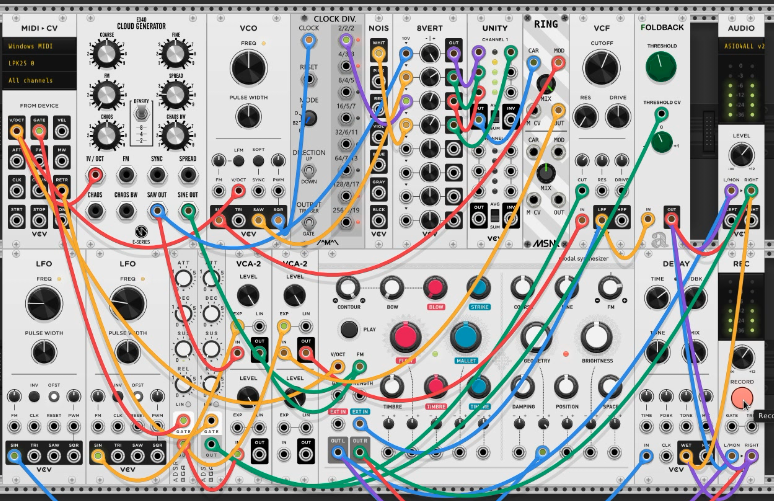Toggle the OFST button on the second LFO
The height and width of the screenshot is (501, 774).
click(x=138, y=396)
